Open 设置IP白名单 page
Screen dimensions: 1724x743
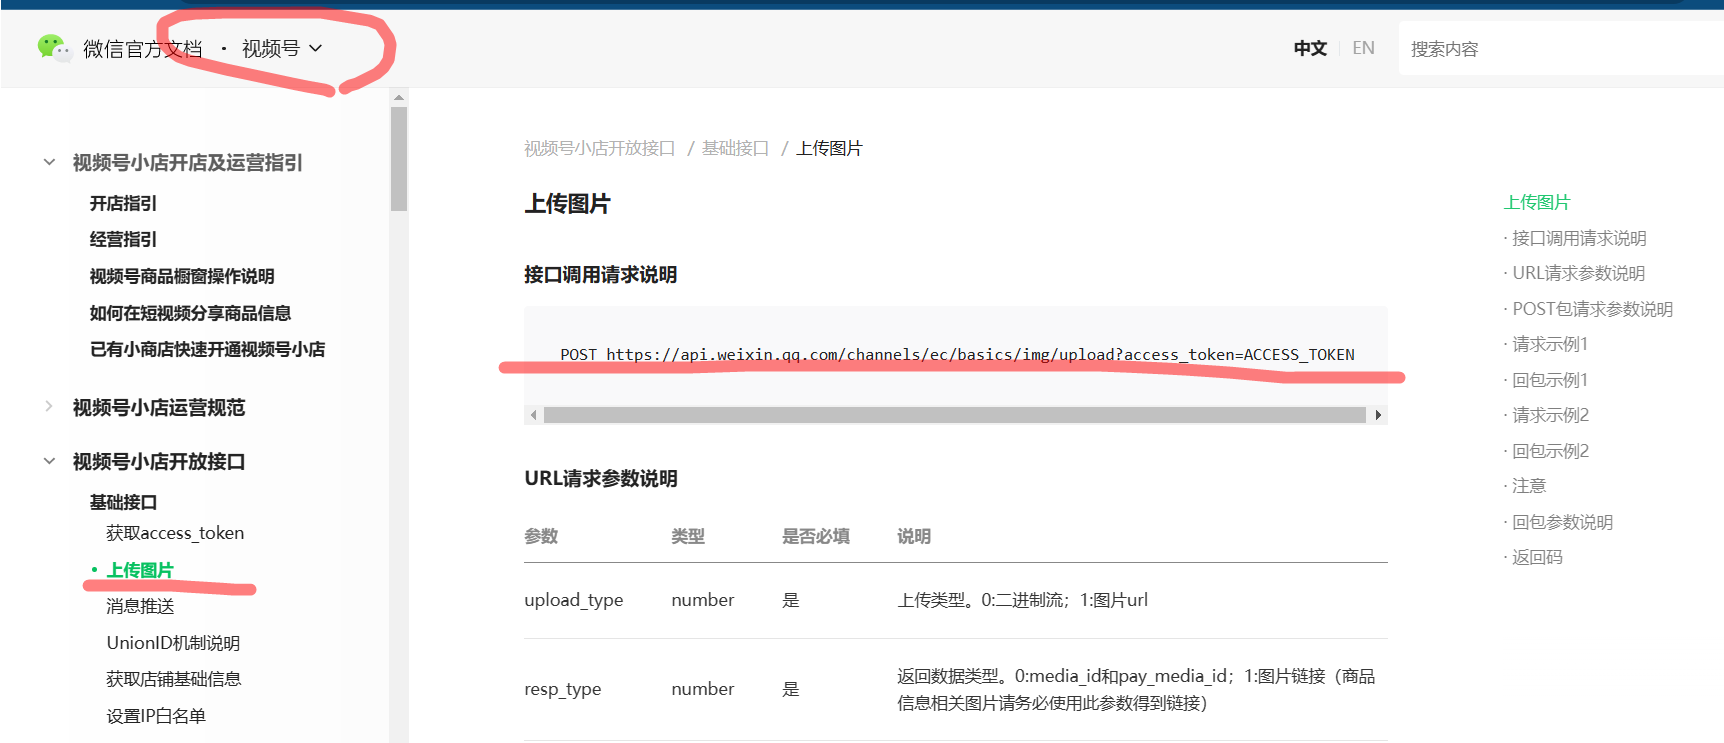click(x=156, y=716)
